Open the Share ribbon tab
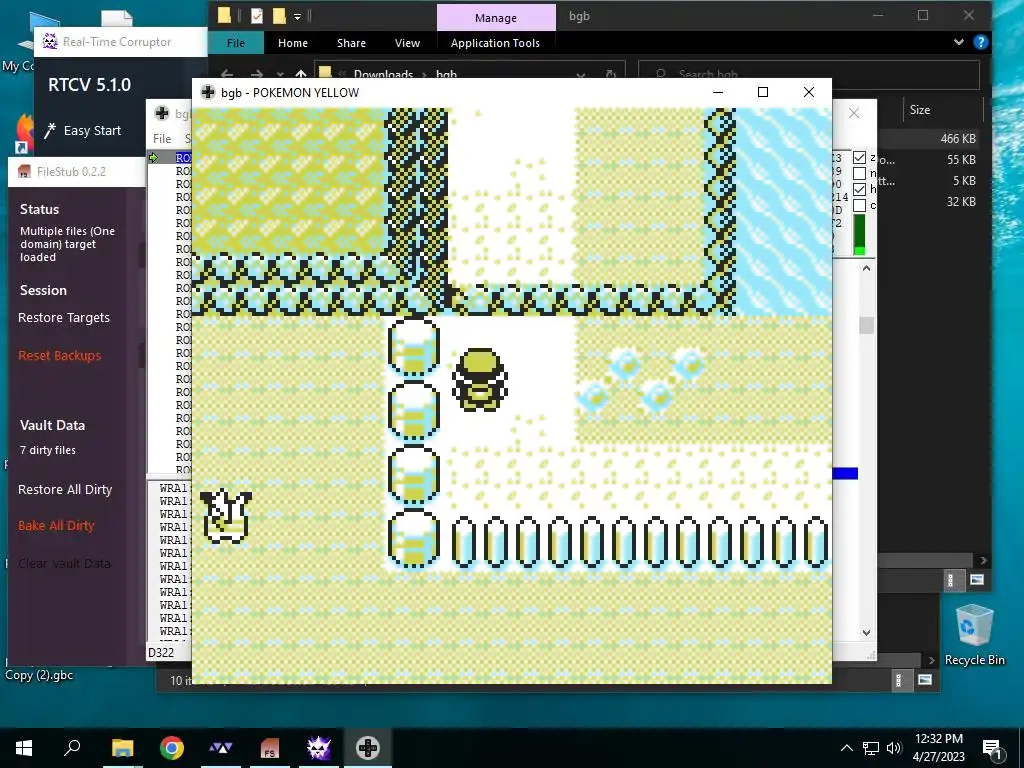 [351, 42]
